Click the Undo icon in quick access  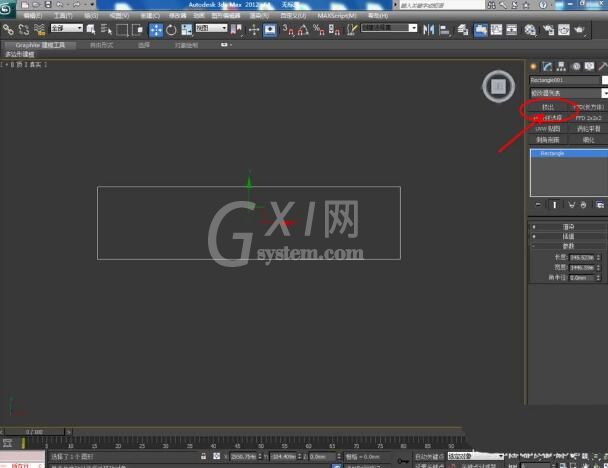(x=60, y=5)
